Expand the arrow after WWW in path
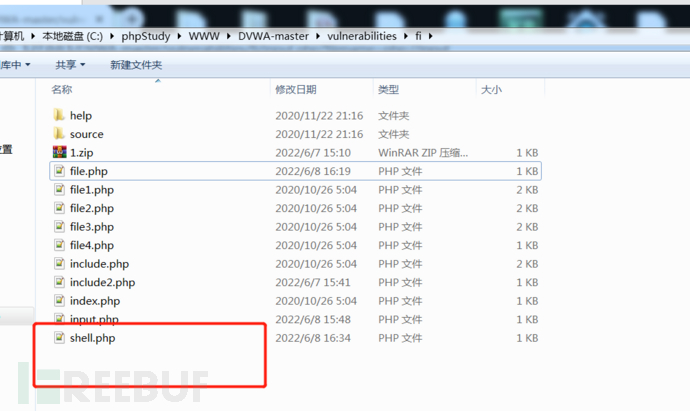Viewport: 690px width, 411px height. pyautogui.click(x=228, y=36)
